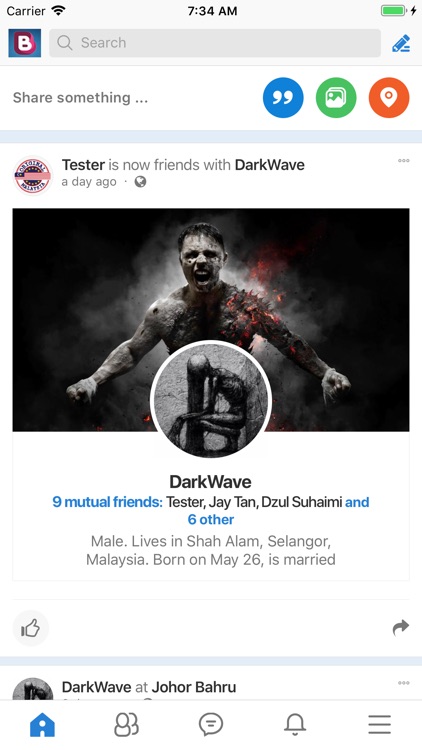422x750 pixels.
Task: Tap the green photo share icon
Action: pyautogui.click(x=336, y=98)
